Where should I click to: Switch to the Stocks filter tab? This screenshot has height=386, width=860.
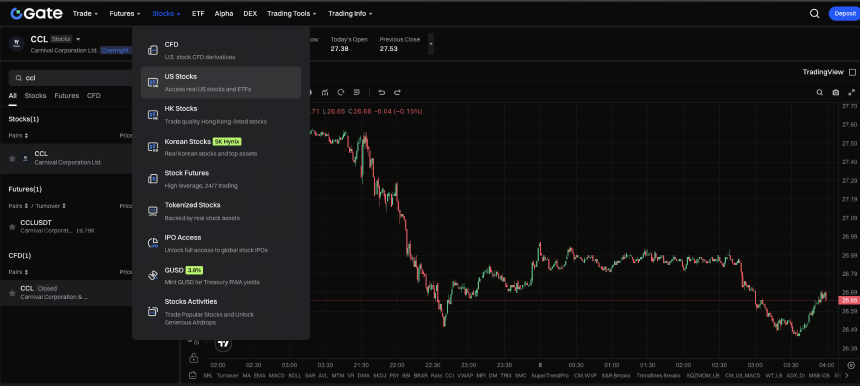35,95
